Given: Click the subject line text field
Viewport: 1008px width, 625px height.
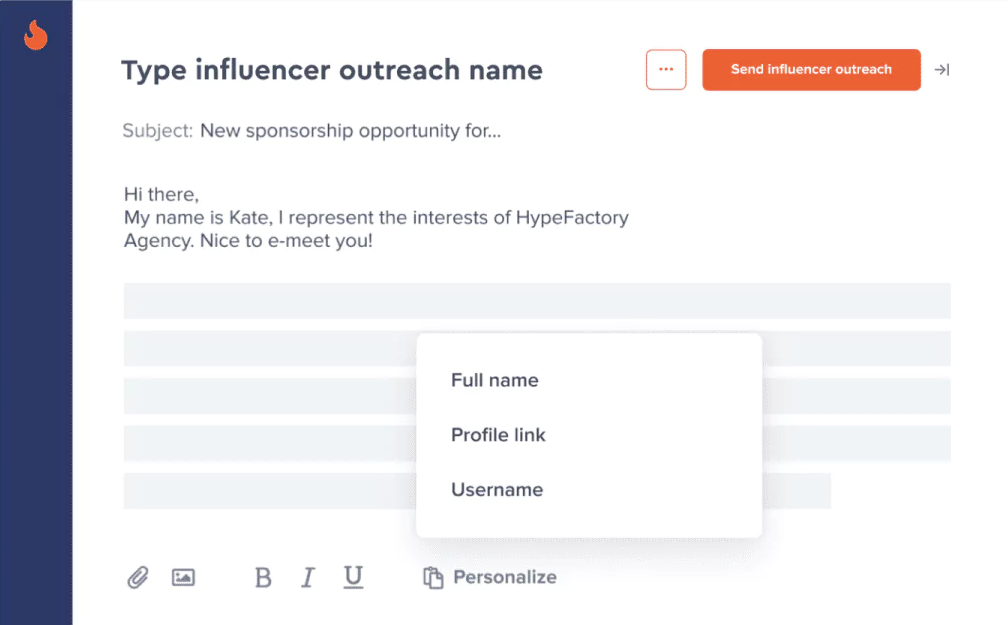Looking at the screenshot, I should [x=351, y=131].
